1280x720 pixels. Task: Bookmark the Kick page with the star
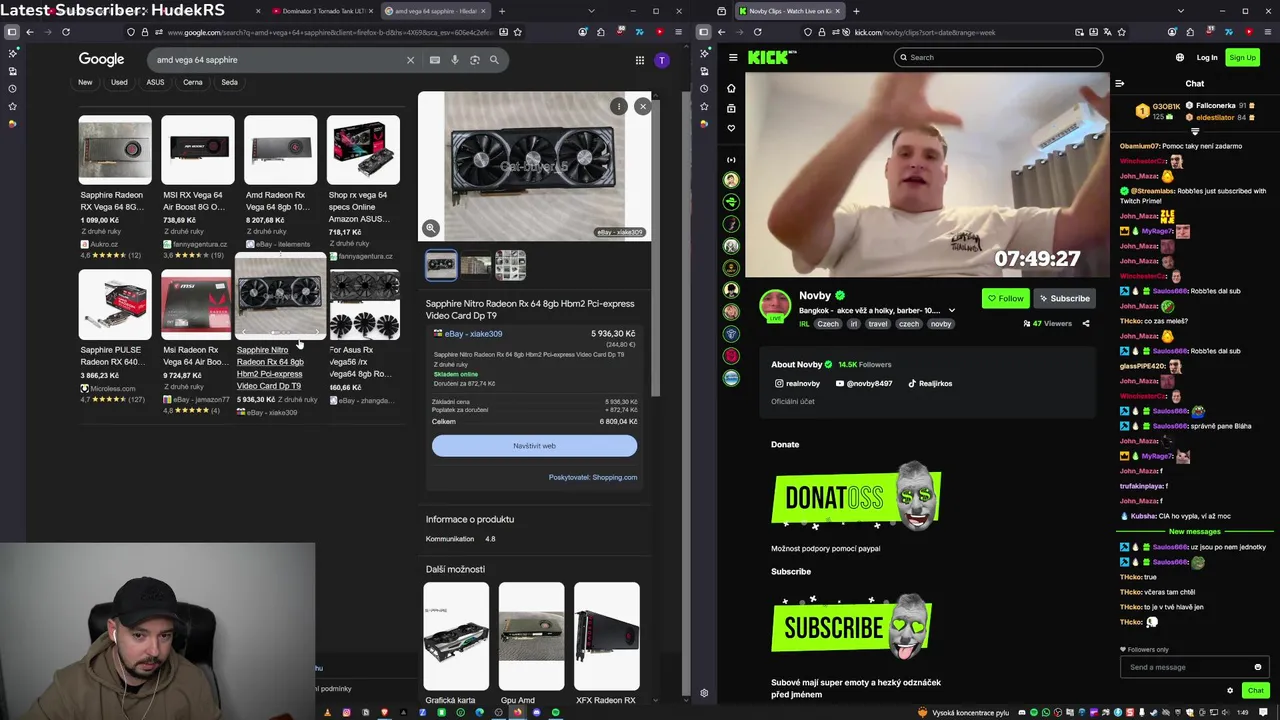1121,32
